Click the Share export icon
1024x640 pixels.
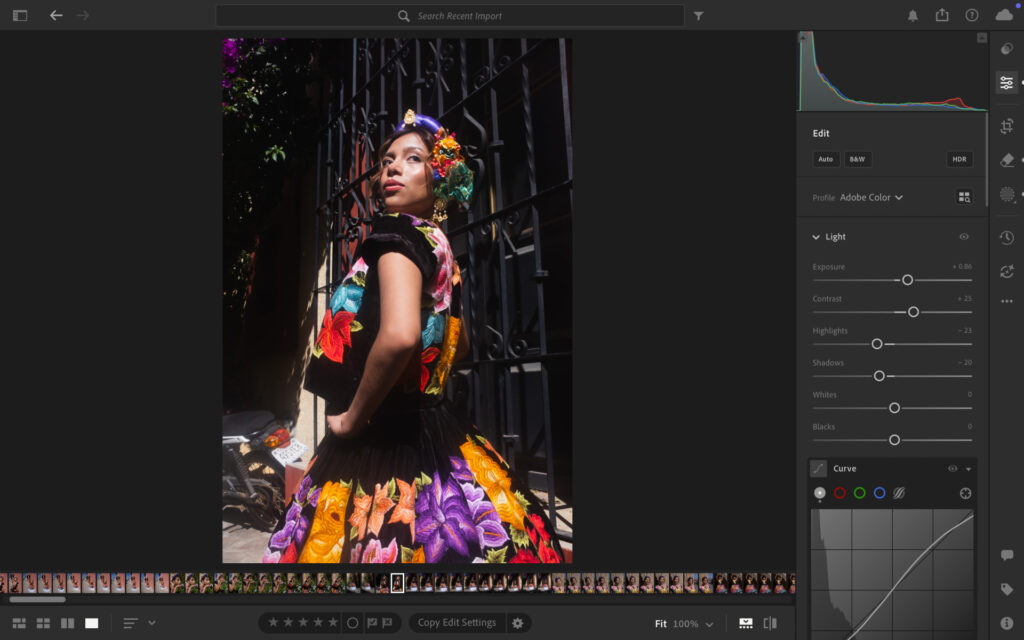pyautogui.click(x=942, y=16)
